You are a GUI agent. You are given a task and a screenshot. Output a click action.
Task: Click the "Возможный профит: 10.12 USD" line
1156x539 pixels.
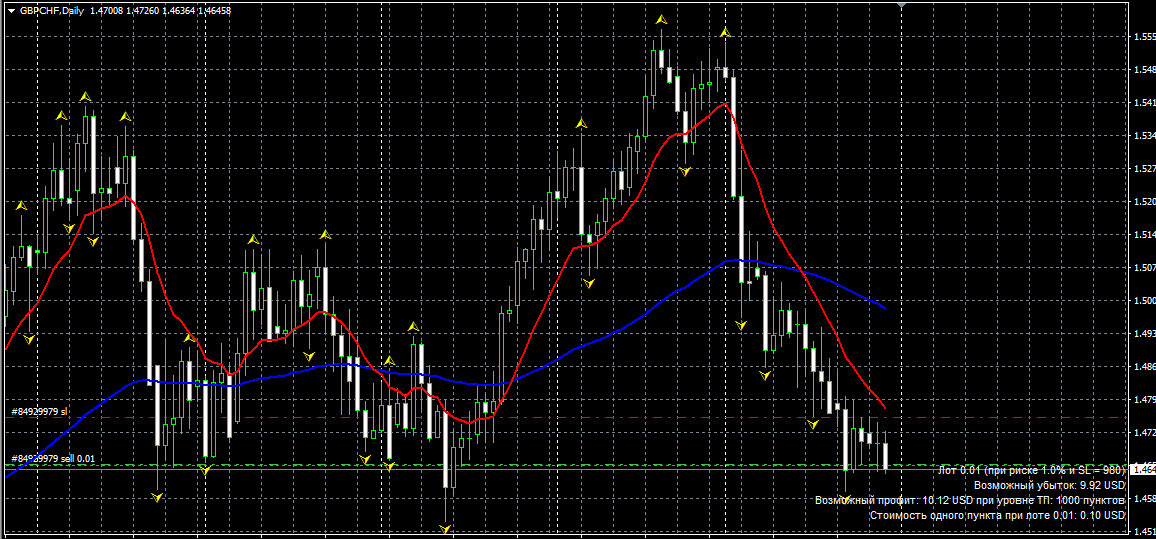click(x=970, y=500)
